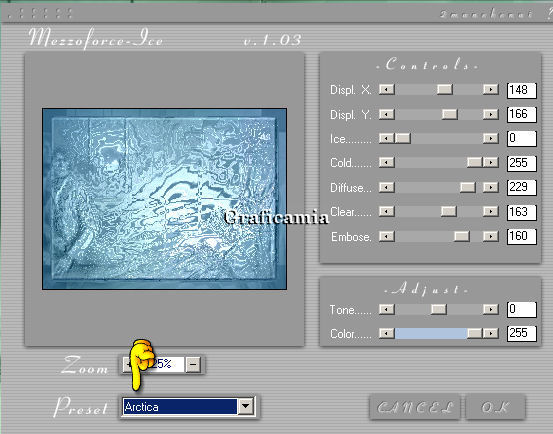Viewport: 553px width, 434px height.
Task: Click the right arrow of the Embose slider
Action: (x=491, y=236)
